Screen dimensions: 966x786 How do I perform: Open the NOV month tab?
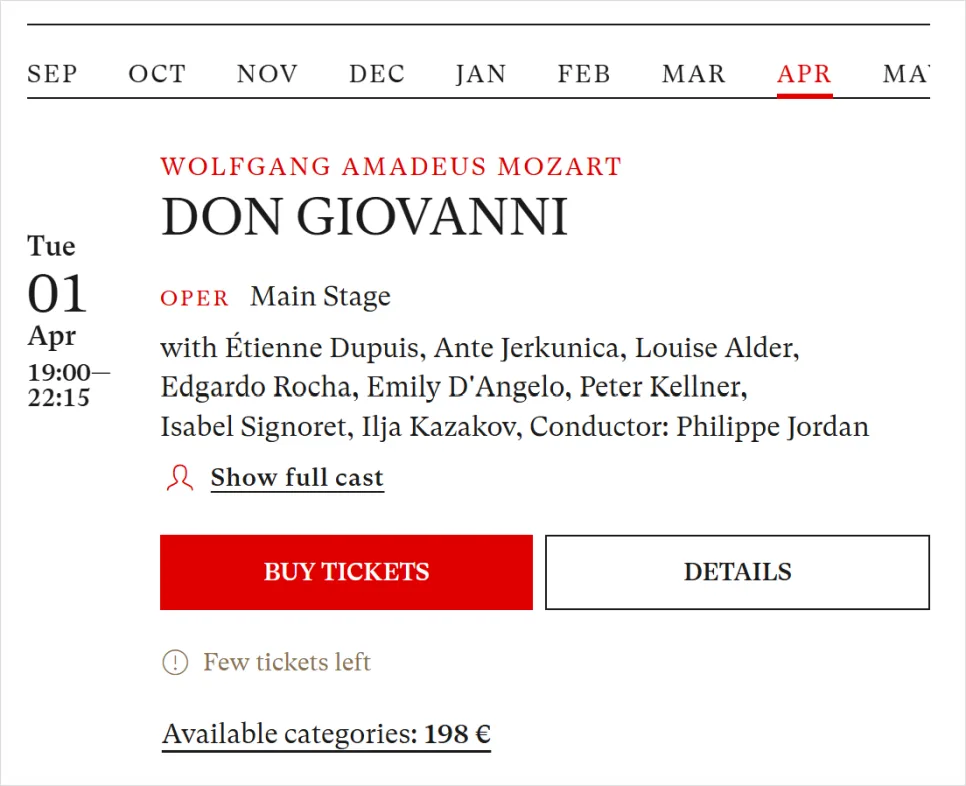click(x=267, y=74)
